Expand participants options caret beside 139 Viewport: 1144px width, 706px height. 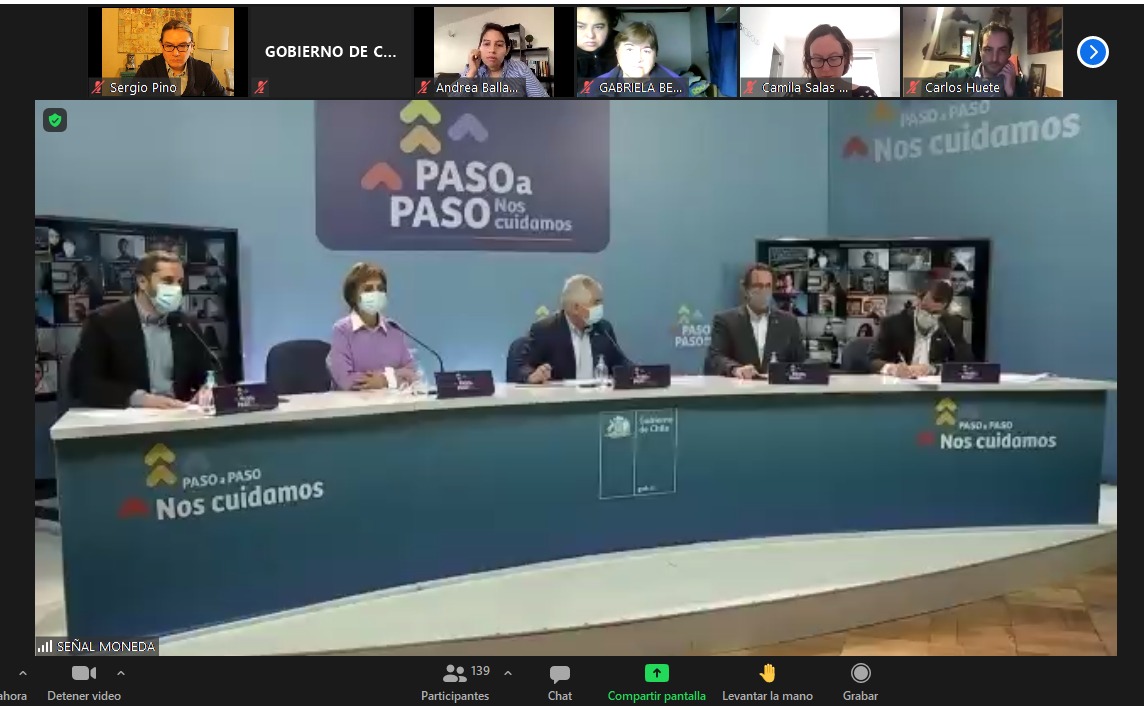point(508,673)
